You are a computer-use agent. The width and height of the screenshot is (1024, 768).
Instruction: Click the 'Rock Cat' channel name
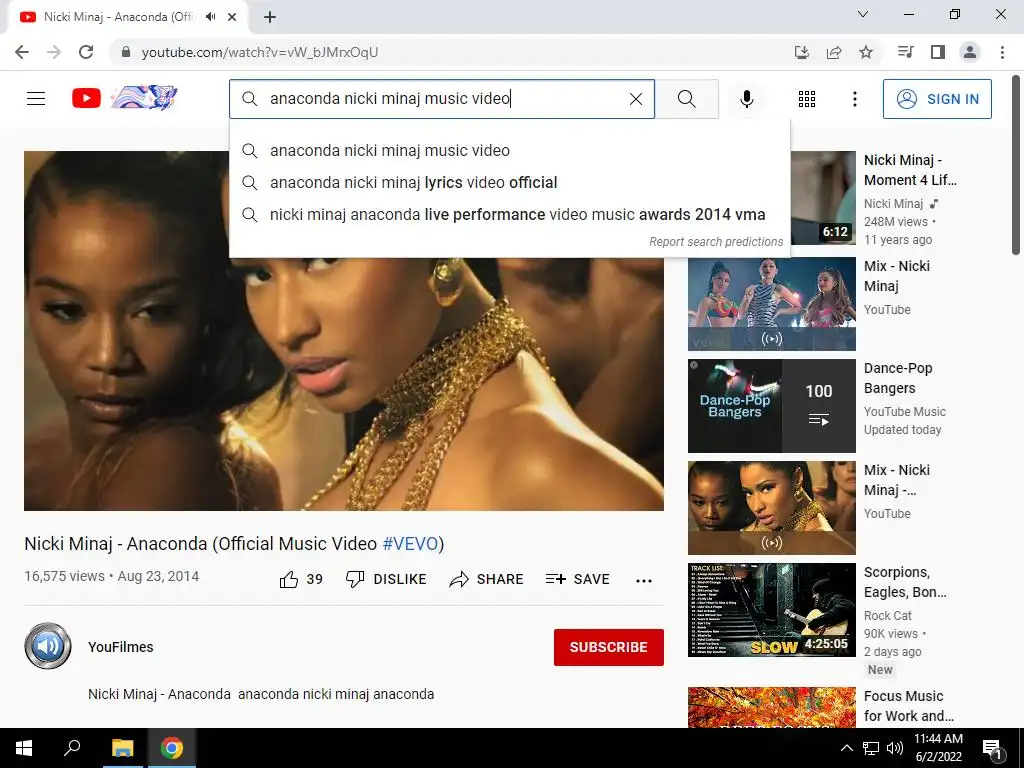pyautogui.click(x=888, y=615)
